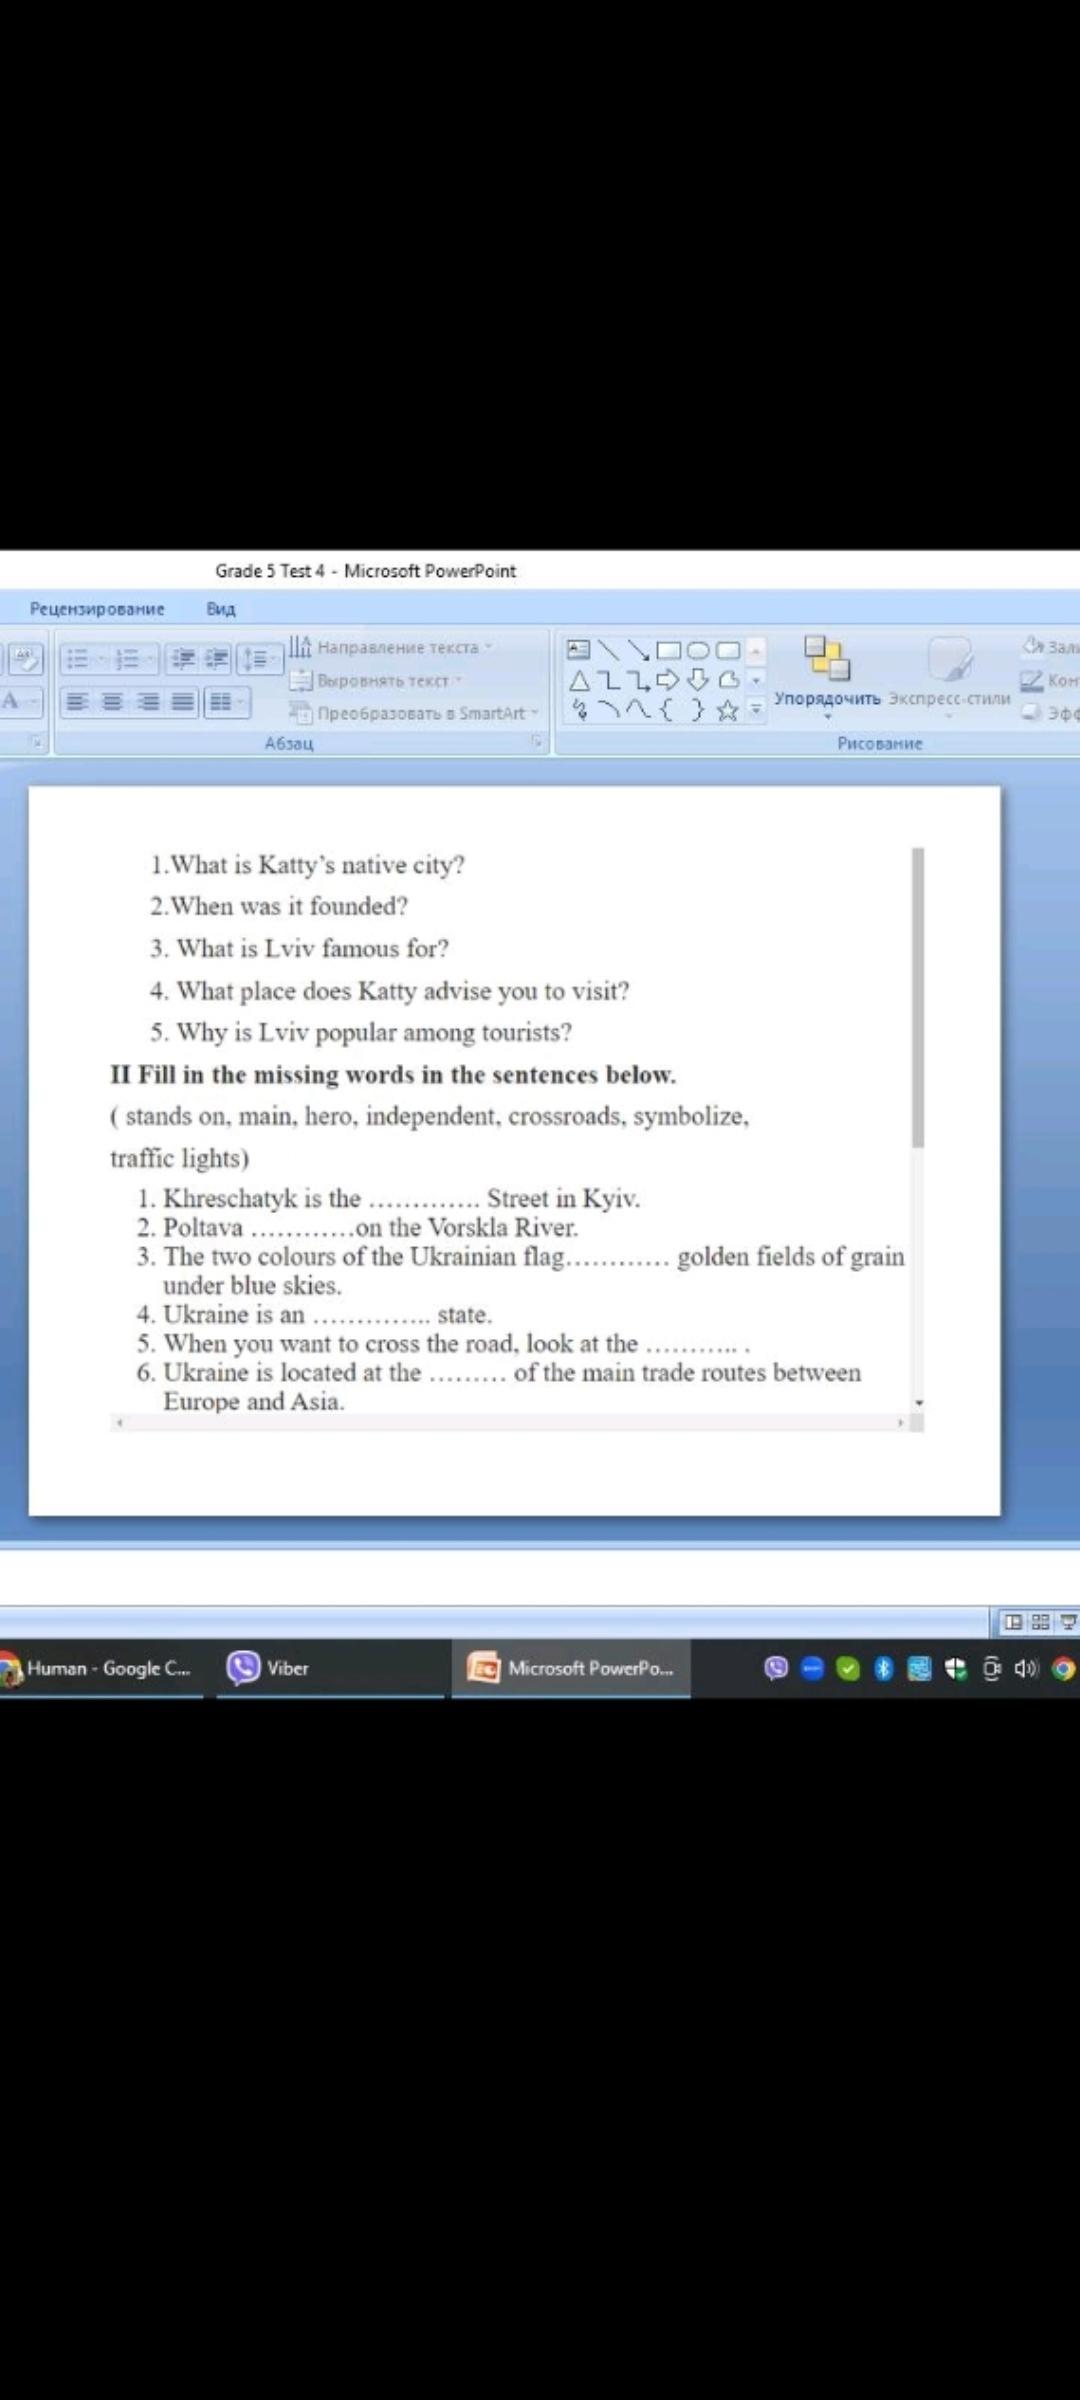
Task: Align text left in paragraph group
Action: click(77, 702)
